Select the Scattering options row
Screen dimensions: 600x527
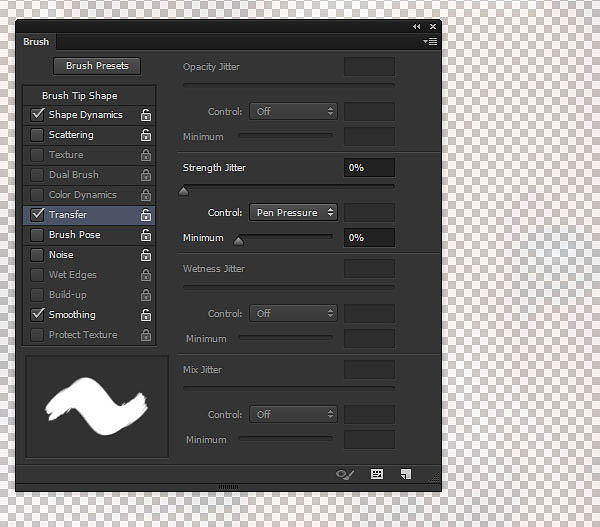[89, 135]
